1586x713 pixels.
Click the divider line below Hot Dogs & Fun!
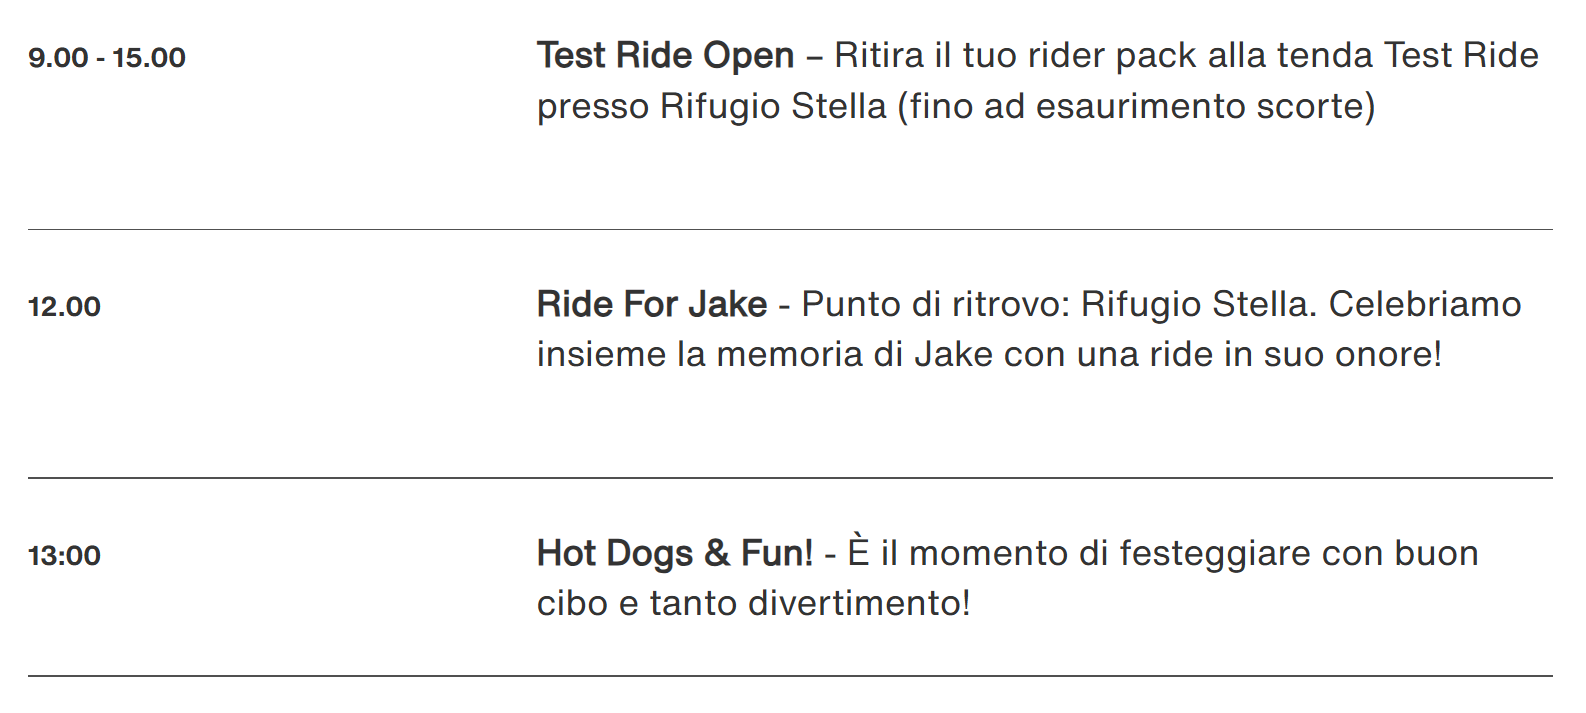[x=790, y=676]
